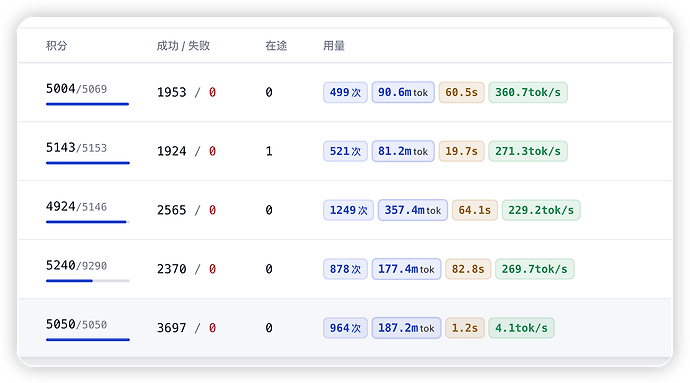Click progress bar under 4924/5146
The image size is (690, 383).
(x=88, y=222)
